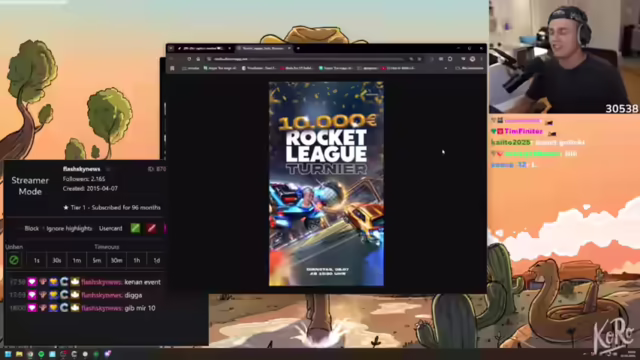Open the browser profile avatar icon
Viewport: 640px width, 360px height.
[x=472, y=59]
